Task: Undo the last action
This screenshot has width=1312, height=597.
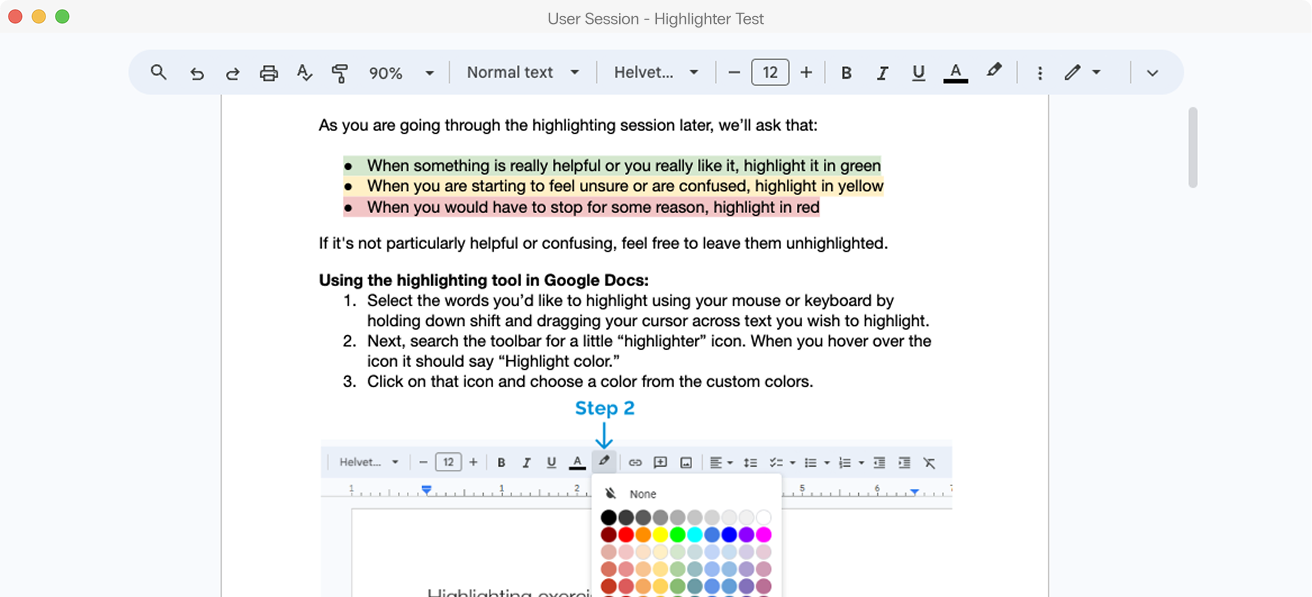Action: coord(196,72)
